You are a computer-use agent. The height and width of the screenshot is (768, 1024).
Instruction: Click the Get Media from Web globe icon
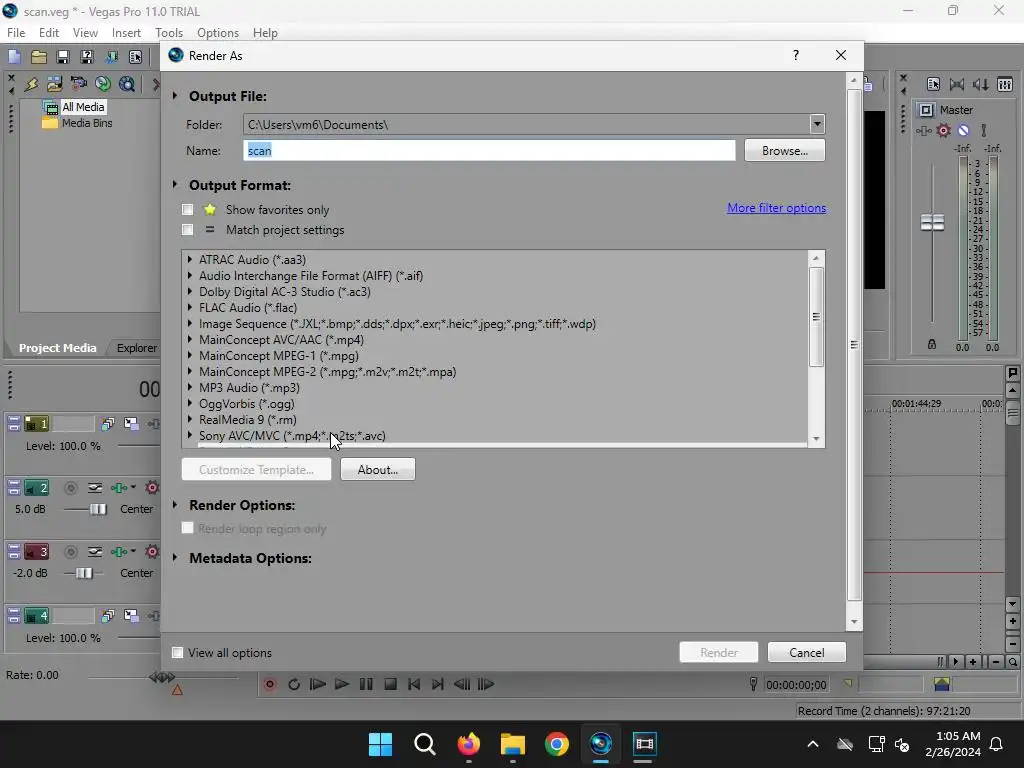127,84
